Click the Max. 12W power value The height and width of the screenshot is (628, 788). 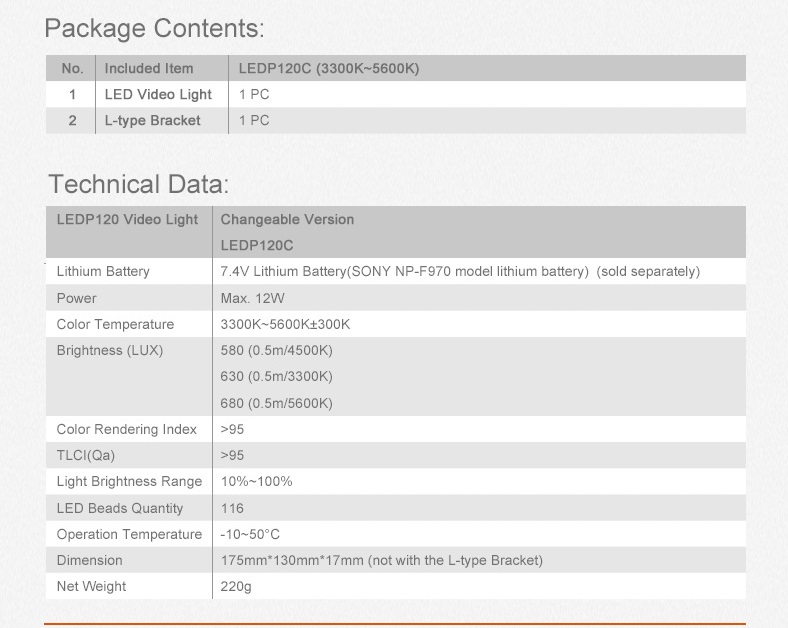252,298
